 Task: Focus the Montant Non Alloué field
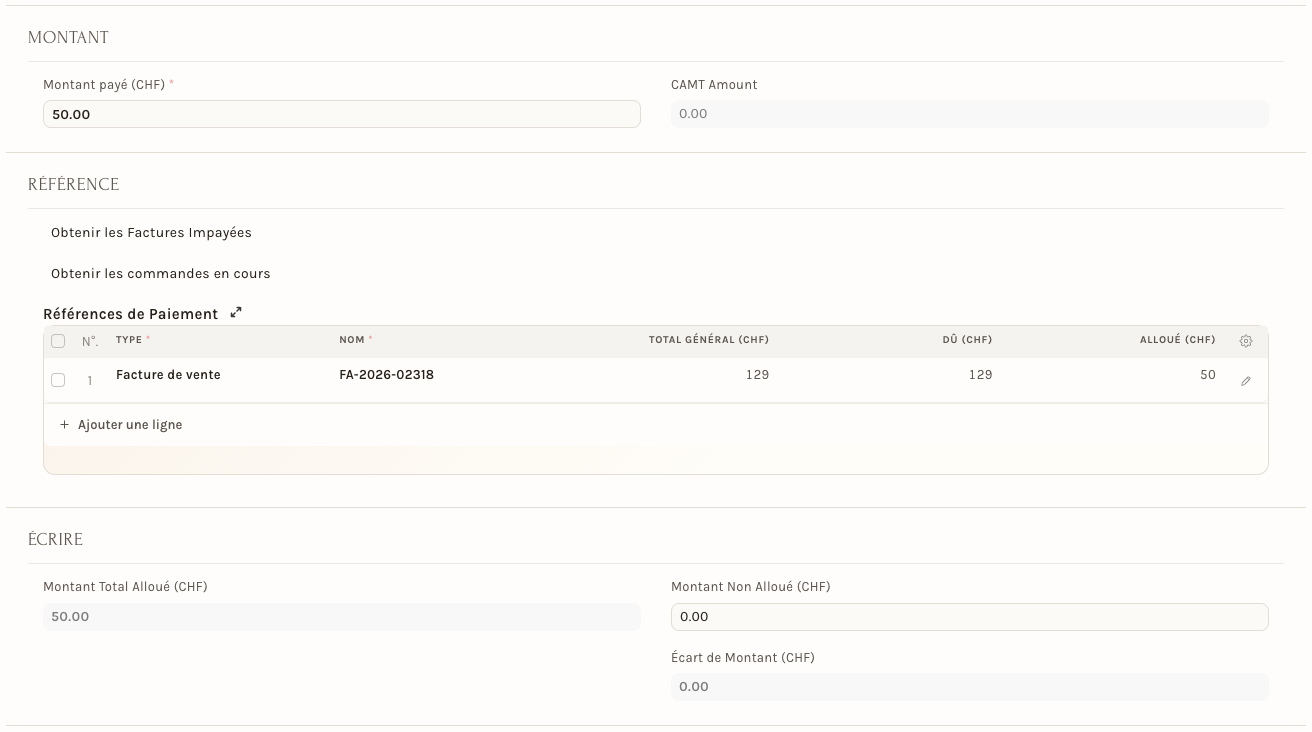969,617
